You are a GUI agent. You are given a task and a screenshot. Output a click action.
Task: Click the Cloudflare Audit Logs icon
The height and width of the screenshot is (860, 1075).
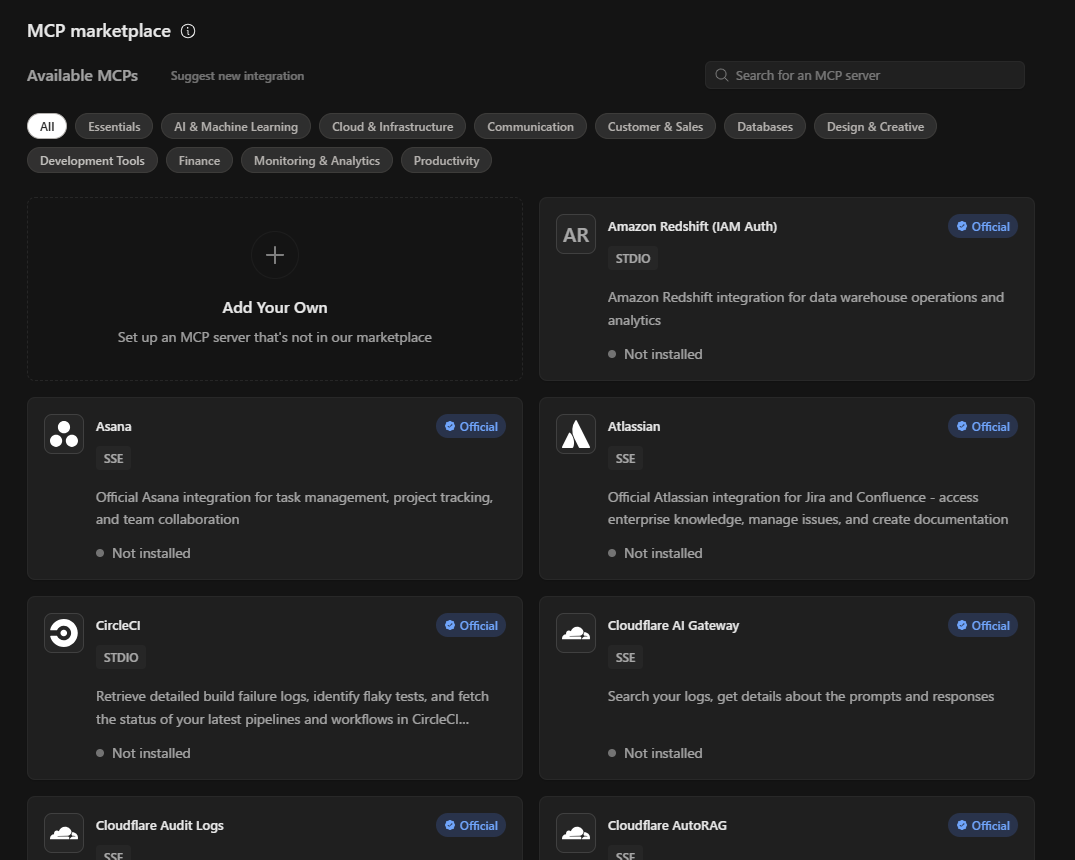pyautogui.click(x=64, y=832)
